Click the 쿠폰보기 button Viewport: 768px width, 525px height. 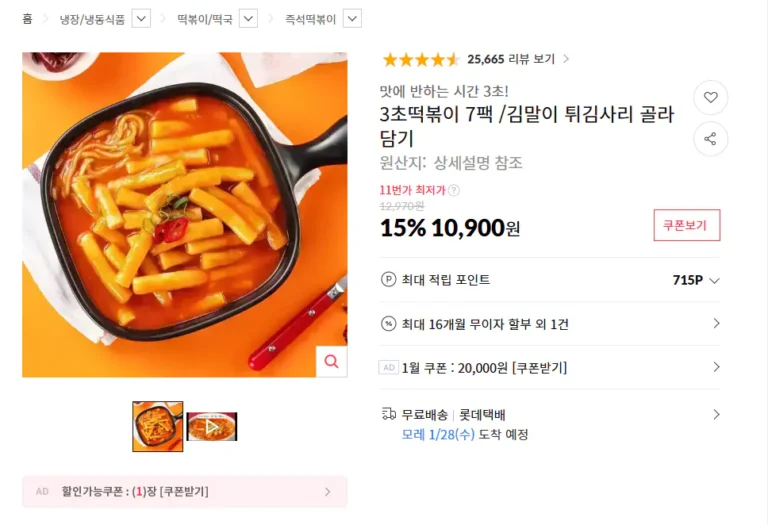pos(686,225)
